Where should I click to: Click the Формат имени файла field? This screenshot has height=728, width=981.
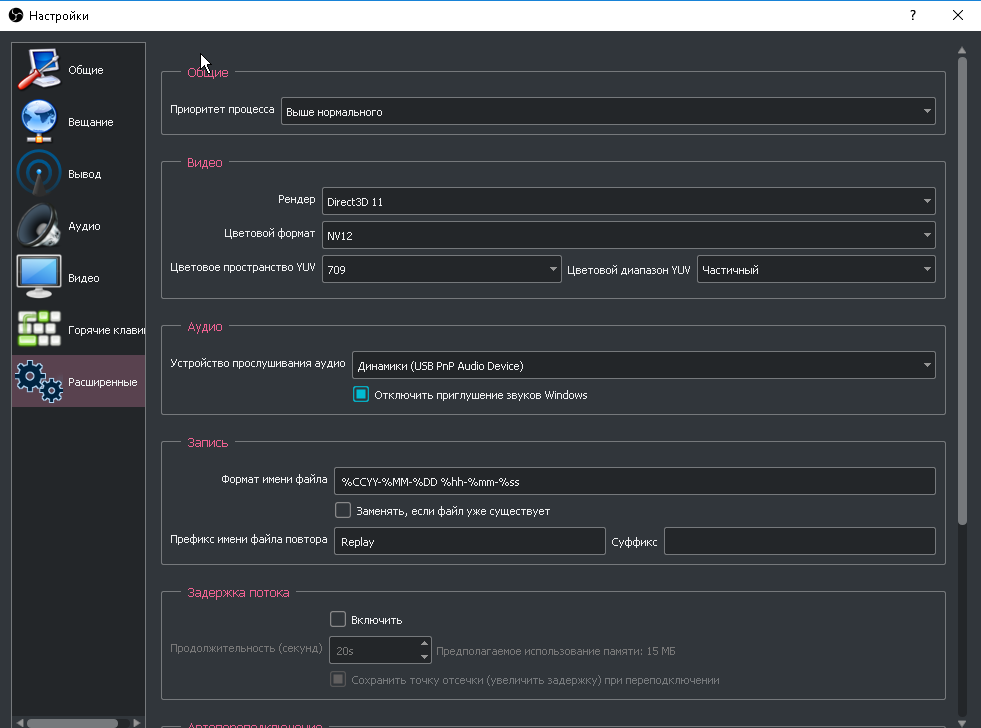point(635,481)
